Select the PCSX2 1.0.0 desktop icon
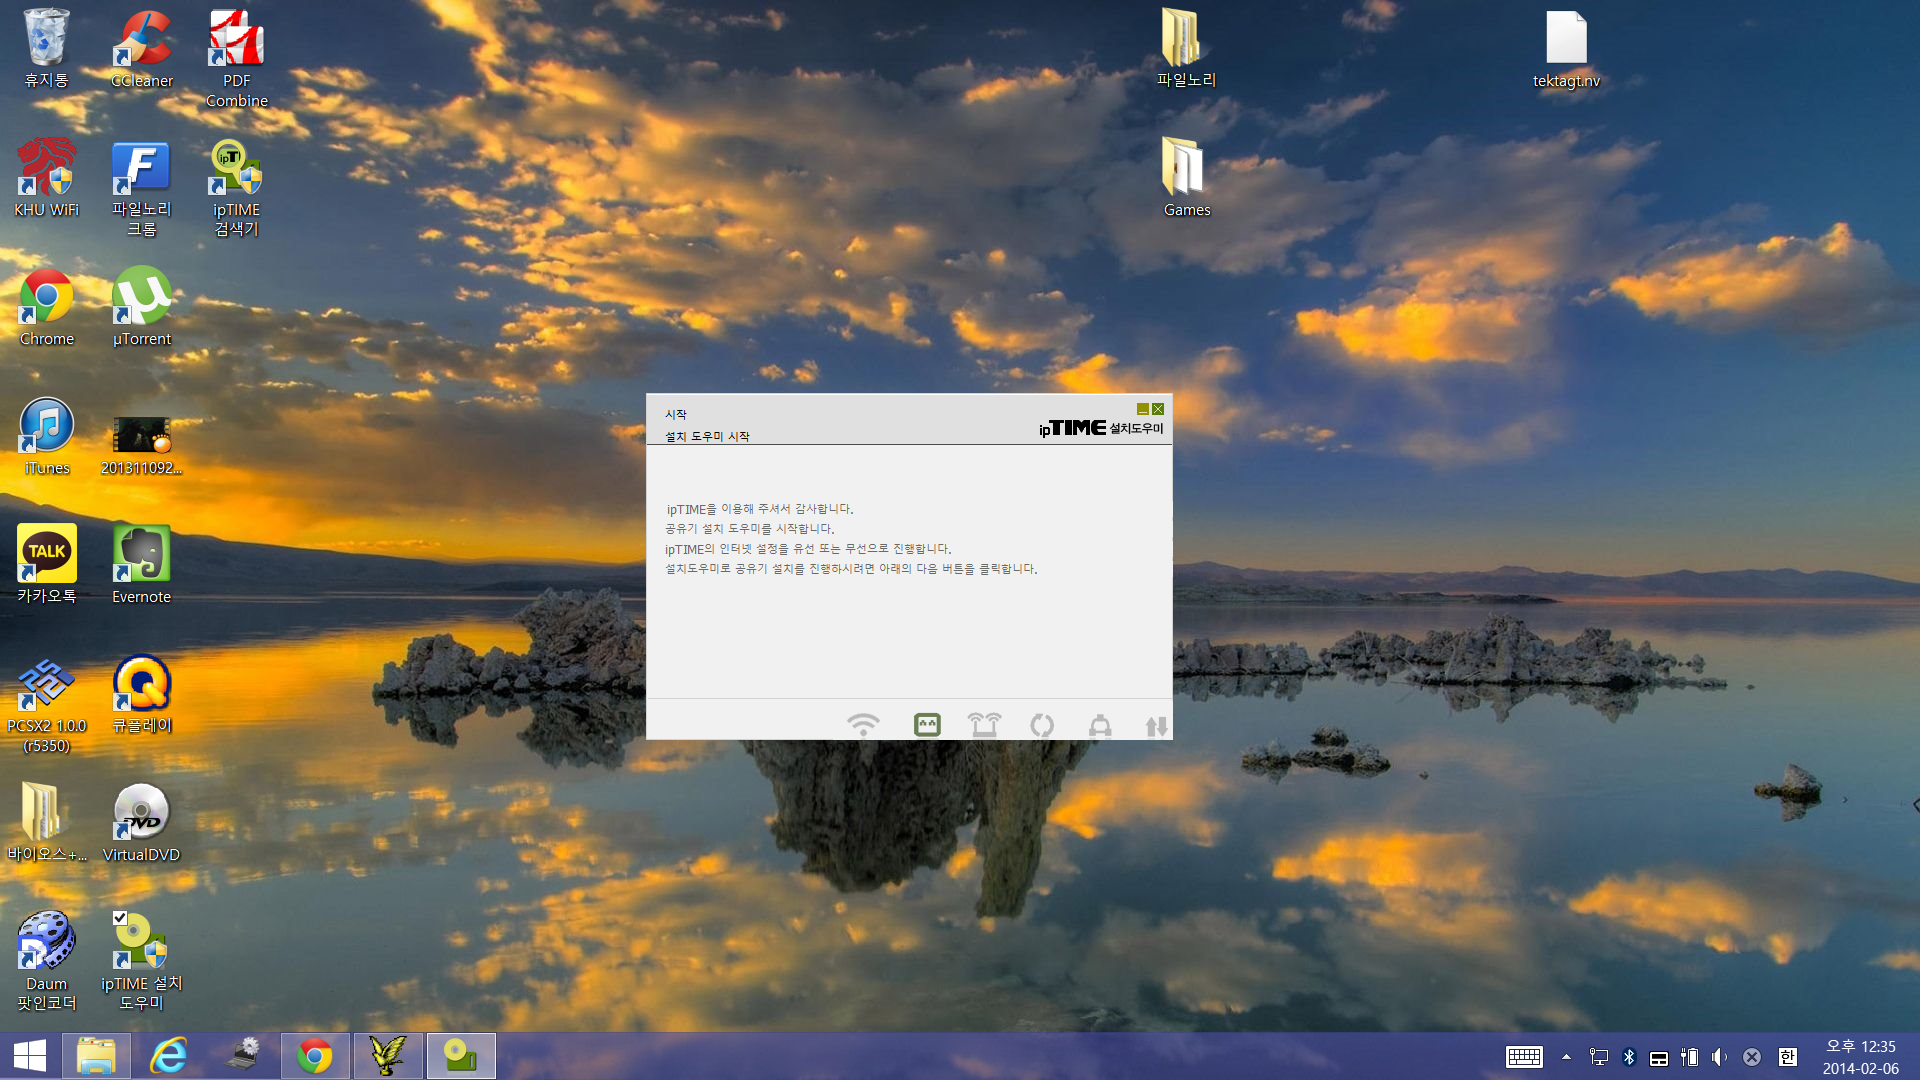 tap(46, 704)
